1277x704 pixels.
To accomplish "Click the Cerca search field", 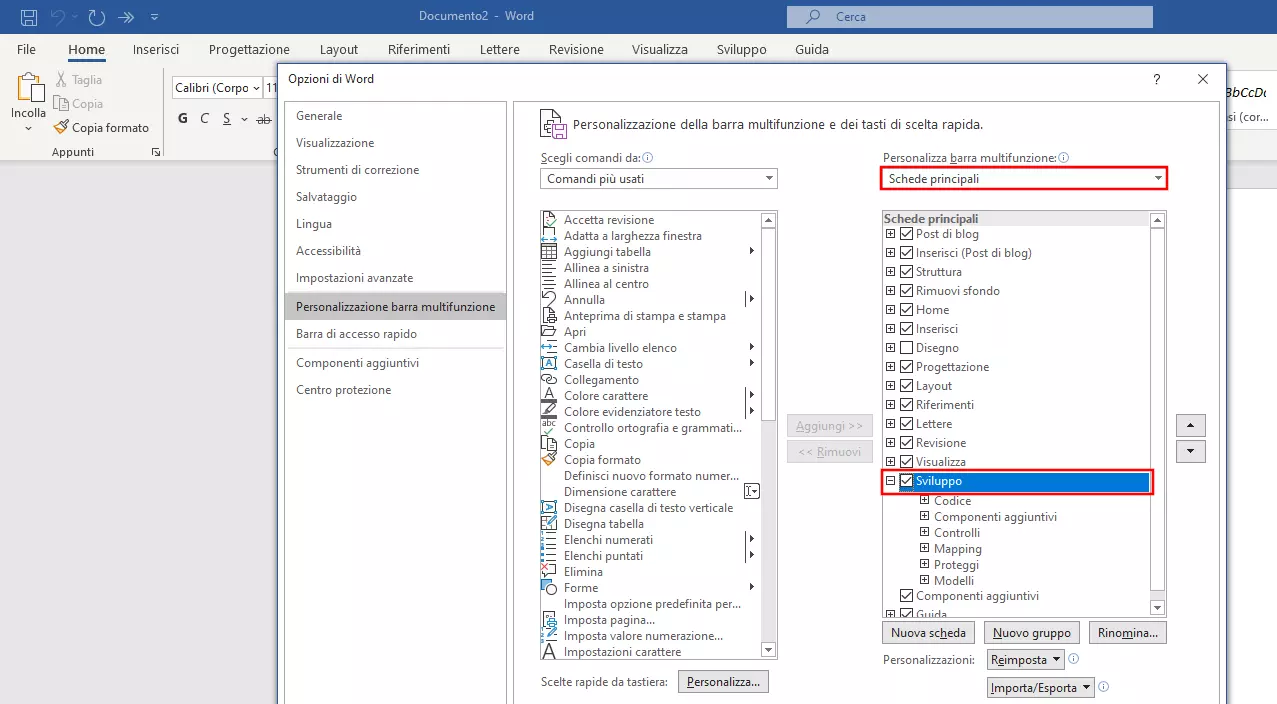I will [x=970, y=17].
